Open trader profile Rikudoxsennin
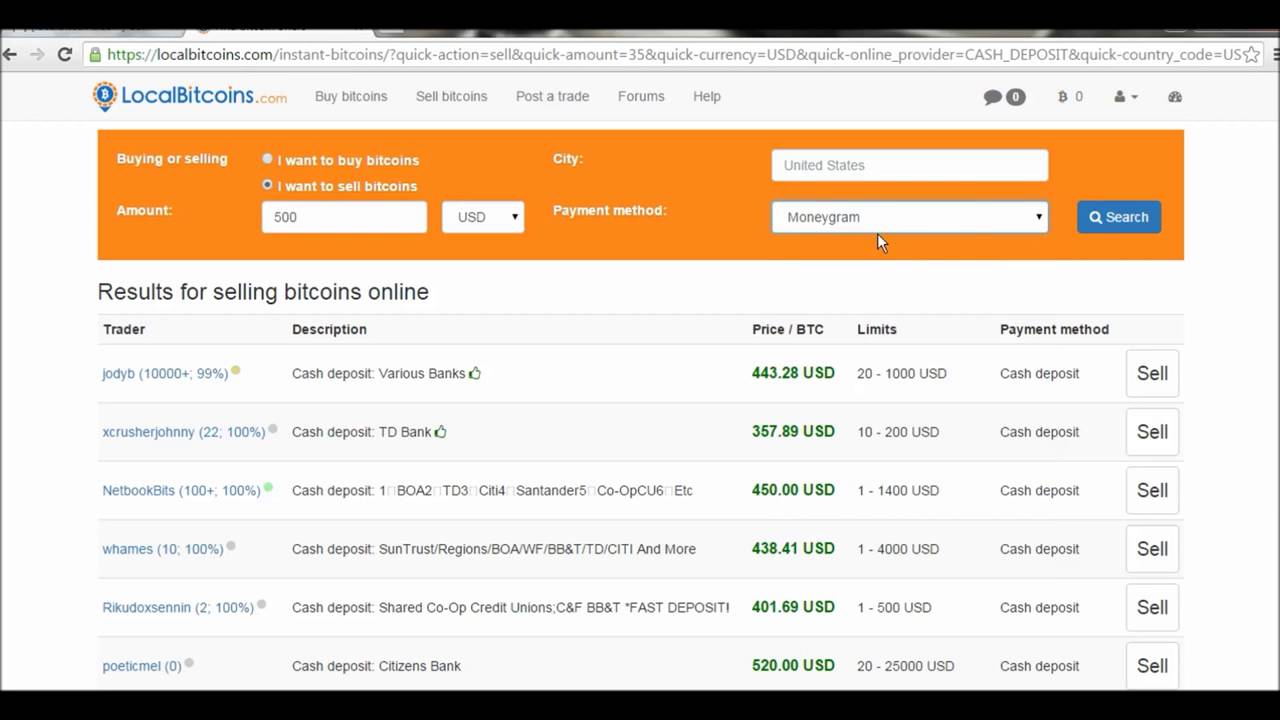 point(178,608)
